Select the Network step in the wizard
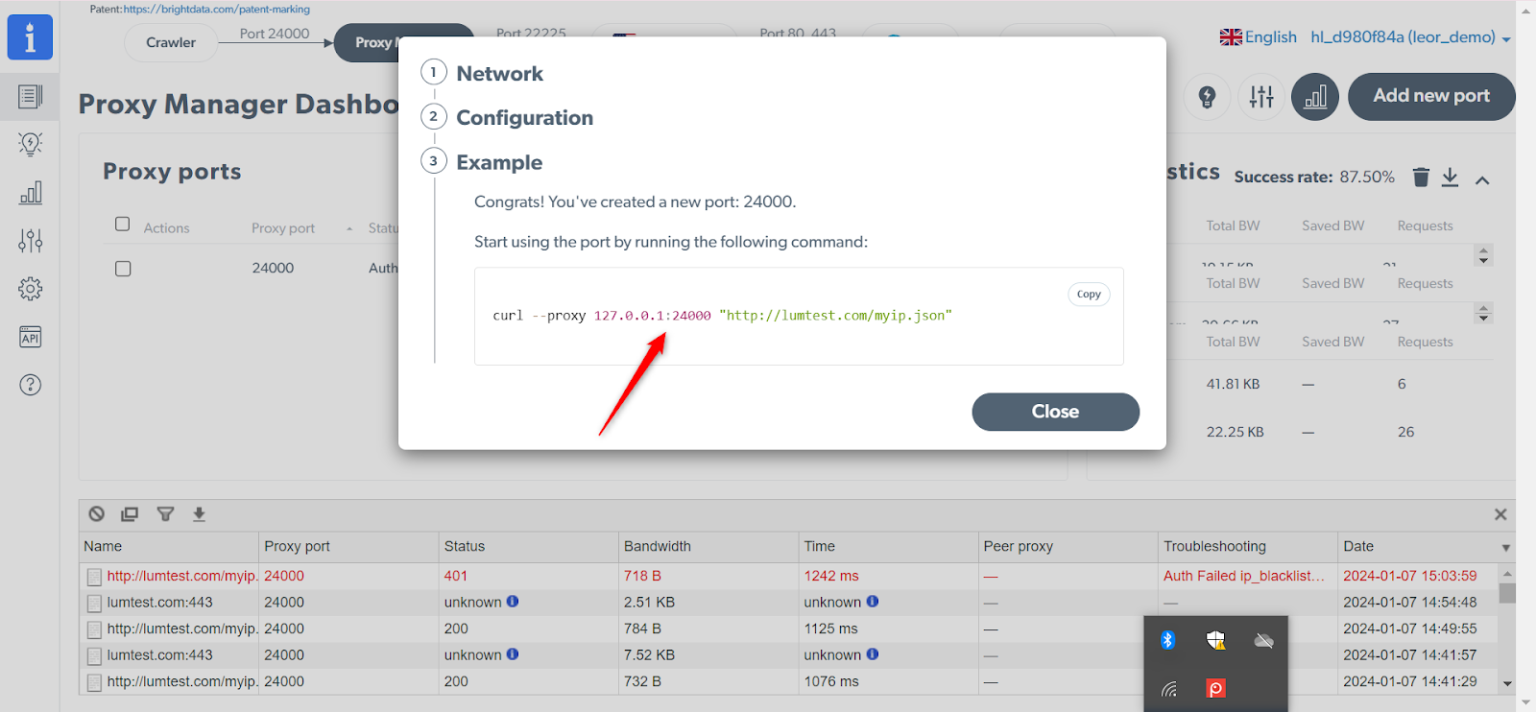 click(499, 74)
